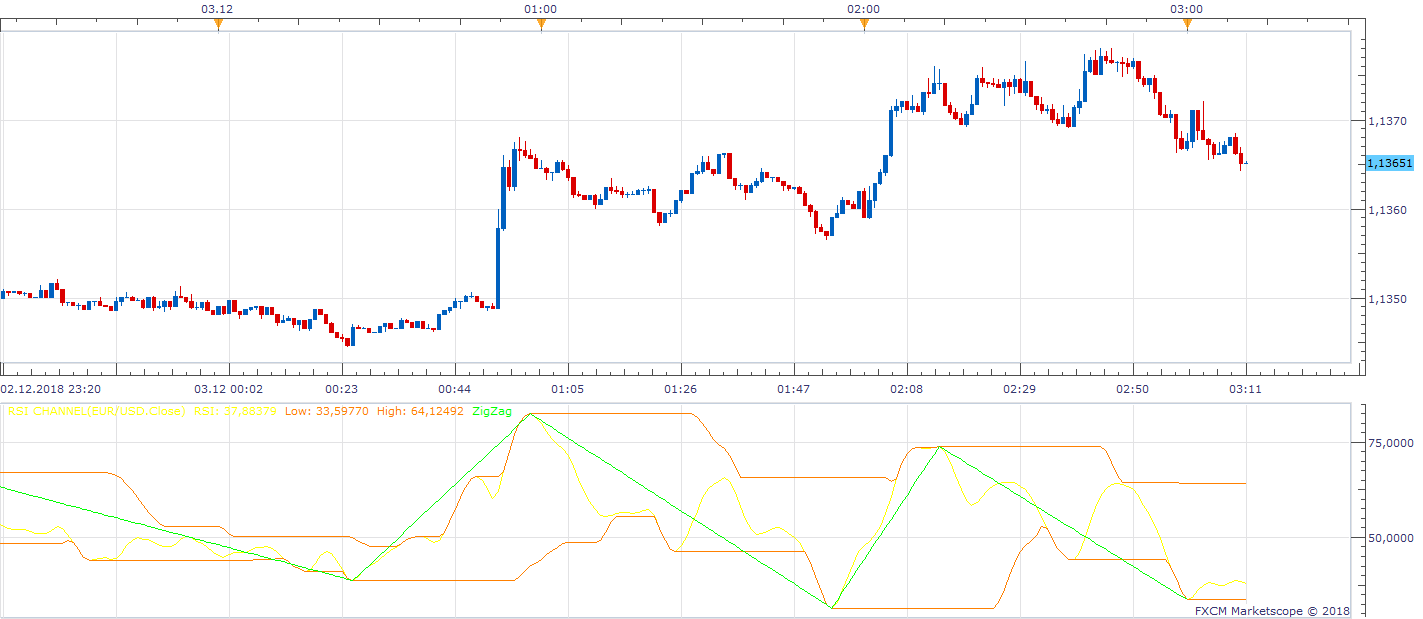Viewport: 1423px width, 619px height.
Task: Click the green ZigZag legend label
Action: coord(492,411)
